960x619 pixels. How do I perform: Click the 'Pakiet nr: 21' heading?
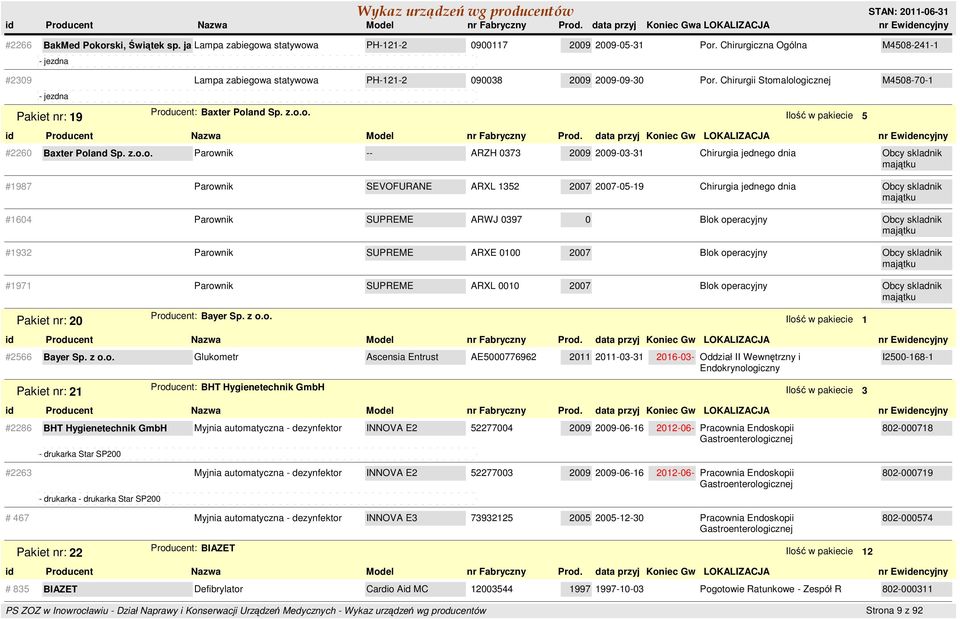(49, 392)
